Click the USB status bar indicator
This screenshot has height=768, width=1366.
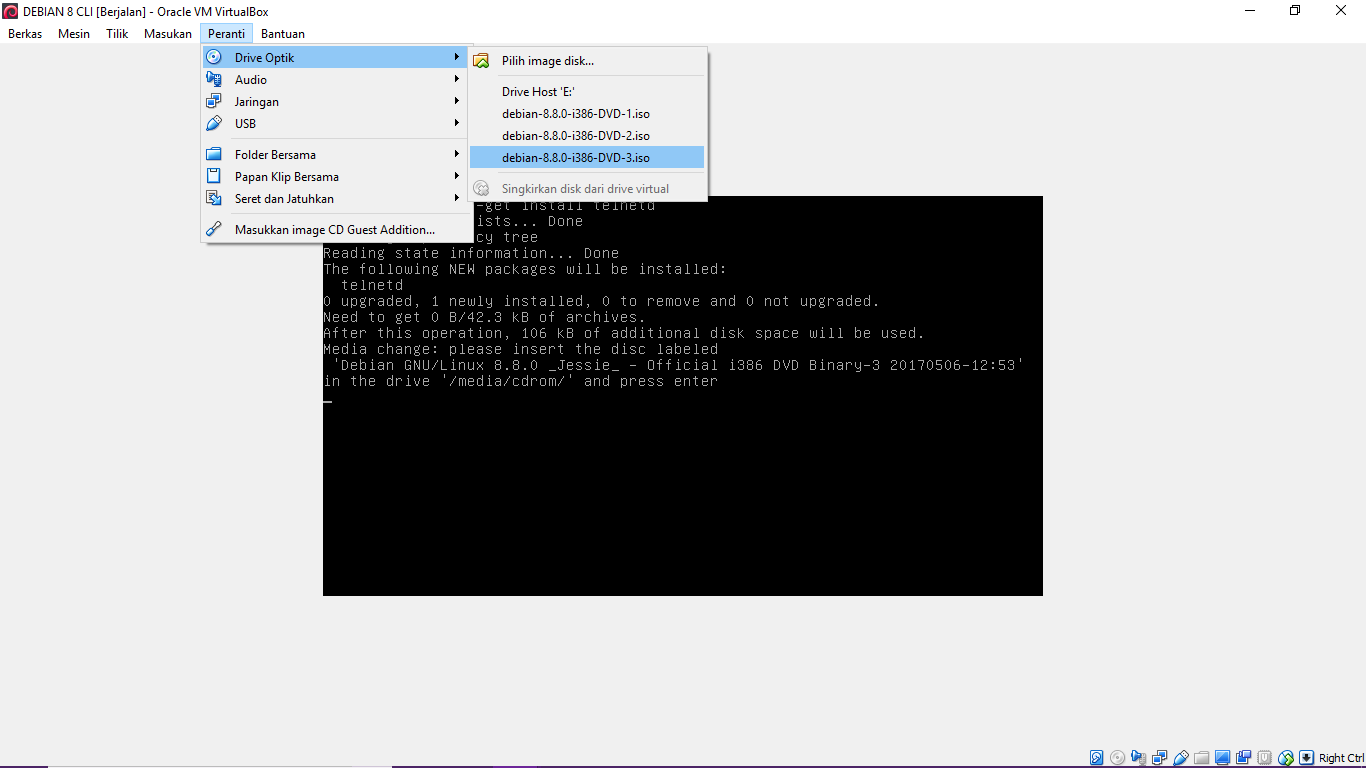coord(1181,757)
